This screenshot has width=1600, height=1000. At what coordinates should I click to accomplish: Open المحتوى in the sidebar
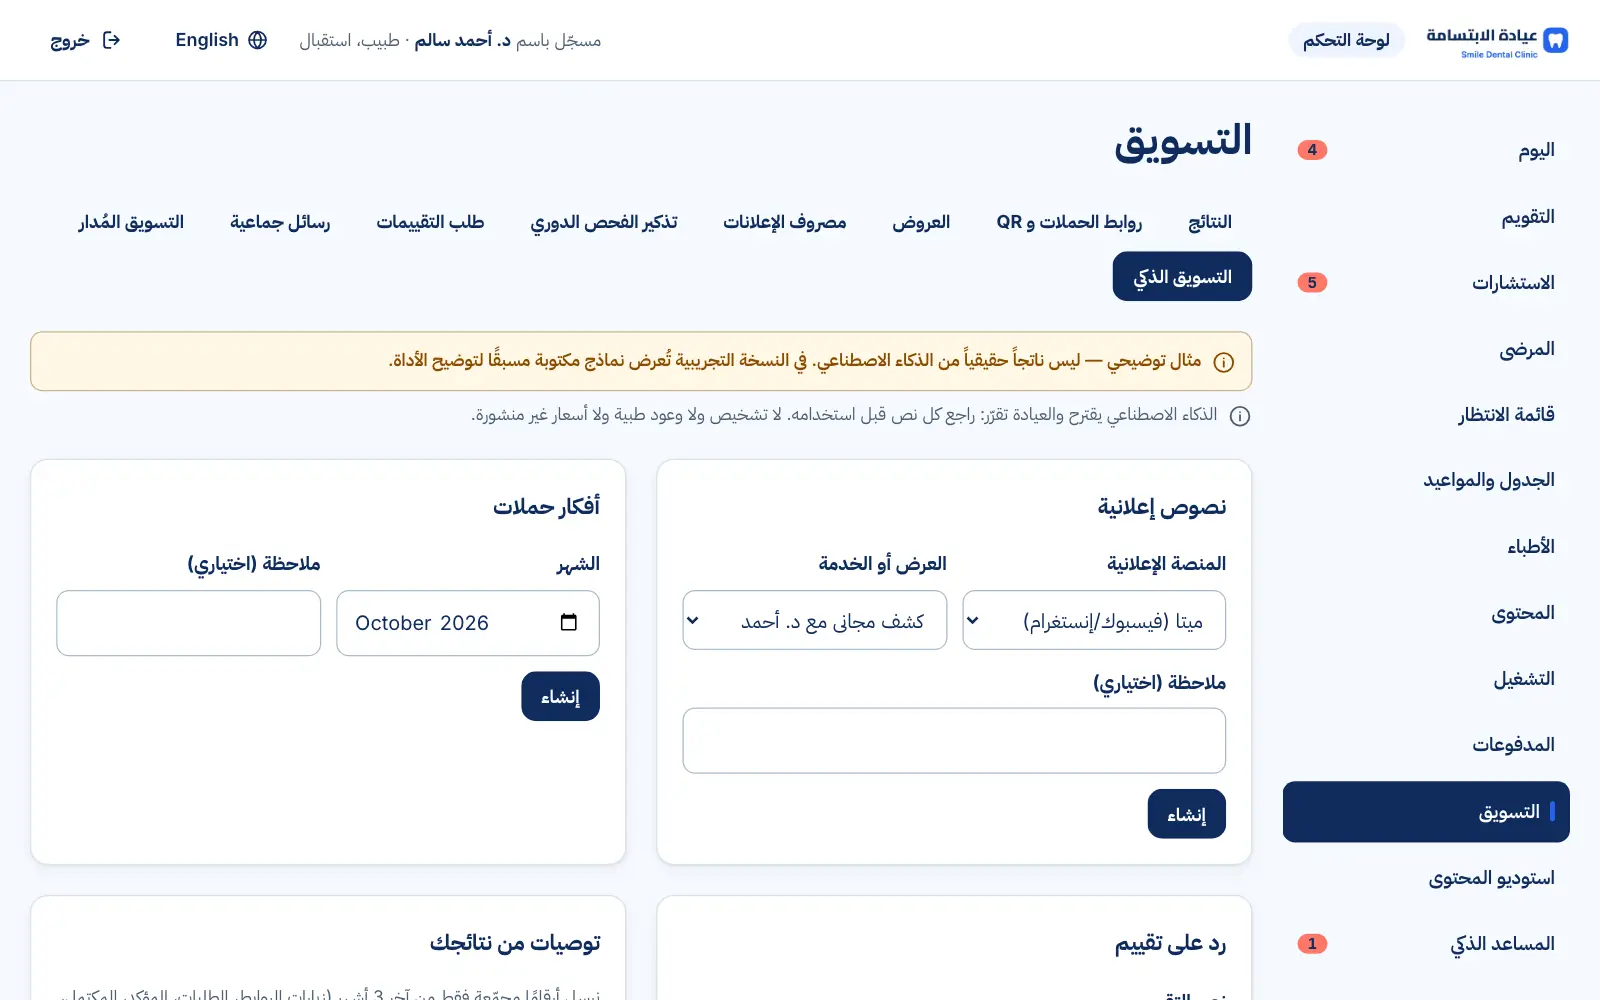tap(1426, 613)
